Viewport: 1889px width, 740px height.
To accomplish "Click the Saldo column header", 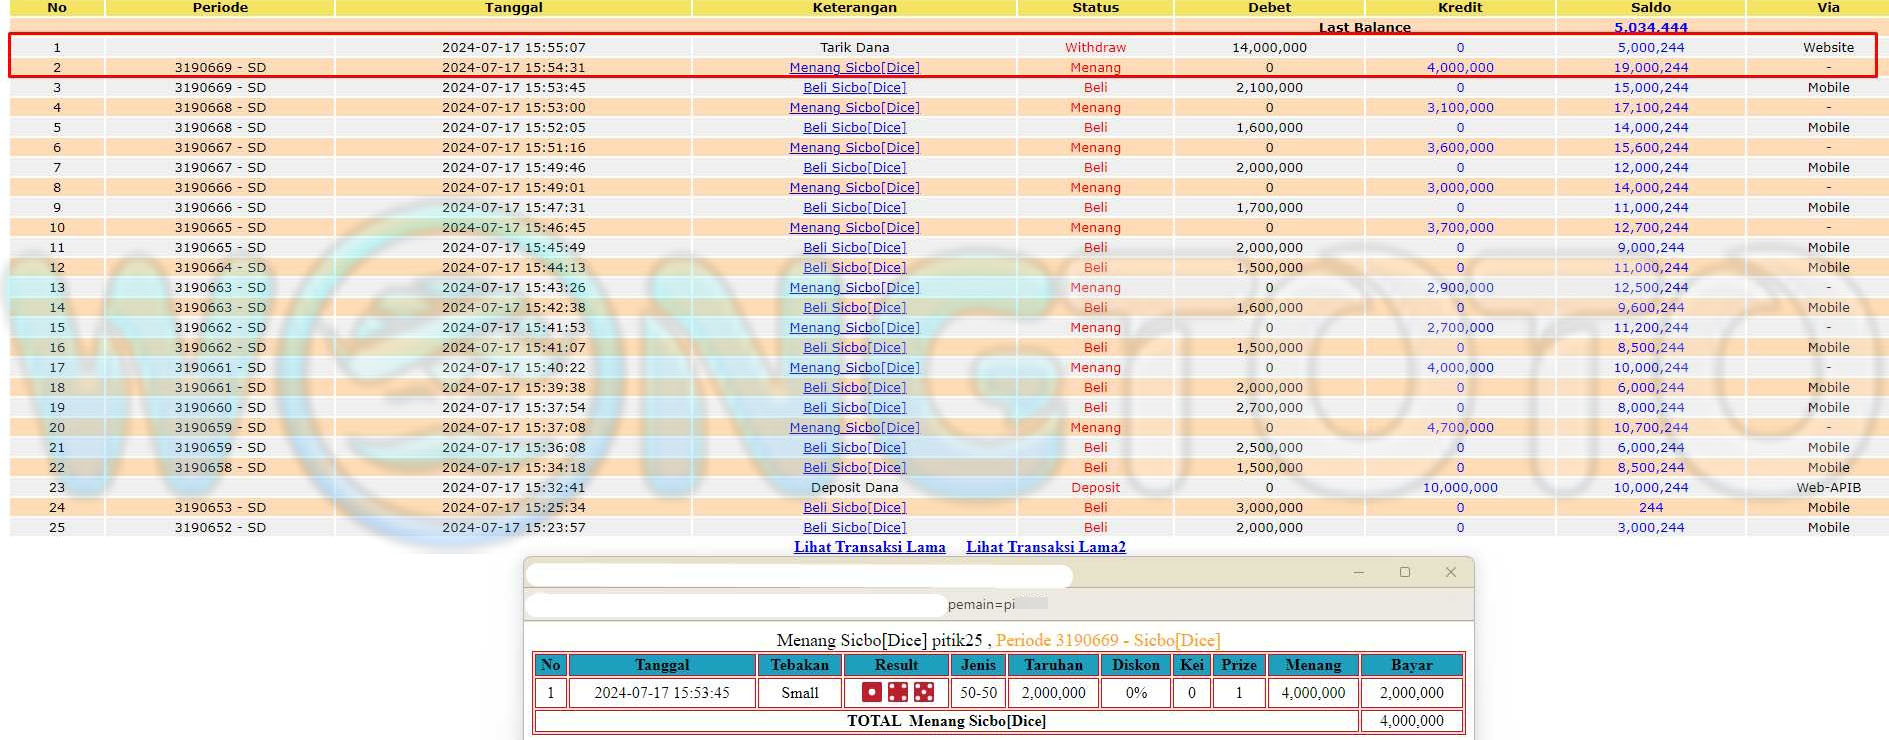I will tap(1650, 8).
